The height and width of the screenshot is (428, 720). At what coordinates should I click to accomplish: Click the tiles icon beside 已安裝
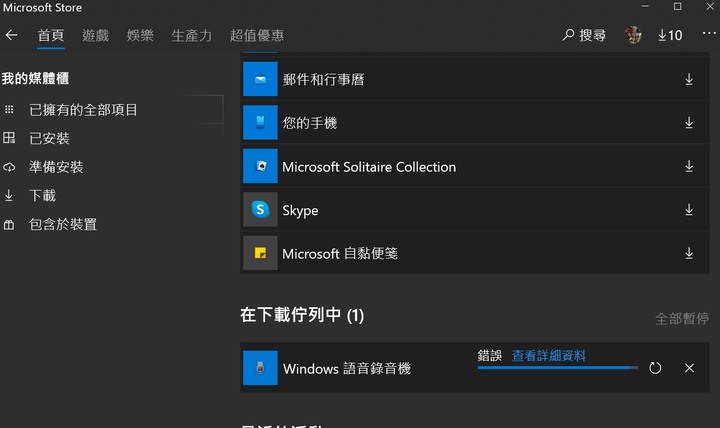coord(9,138)
